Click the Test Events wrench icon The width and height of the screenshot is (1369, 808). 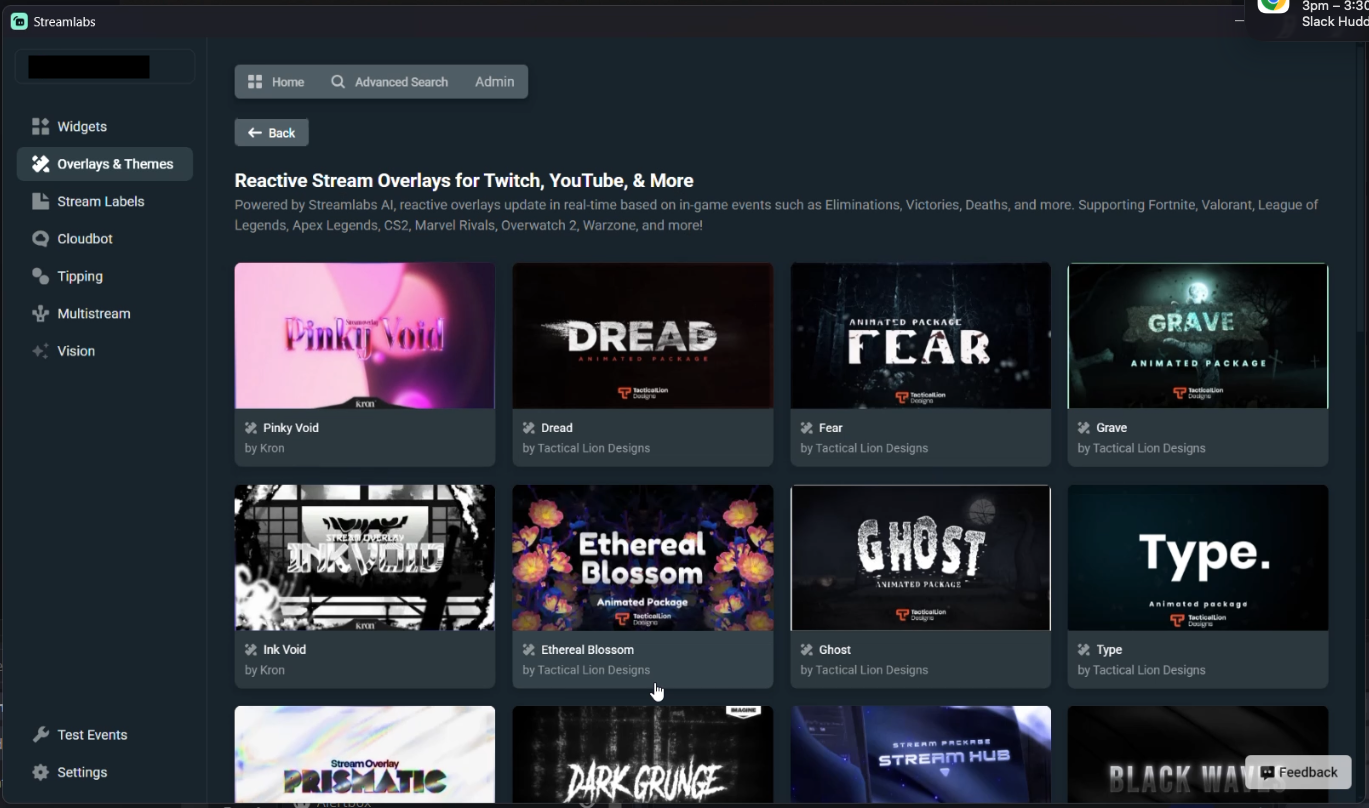tap(40, 735)
